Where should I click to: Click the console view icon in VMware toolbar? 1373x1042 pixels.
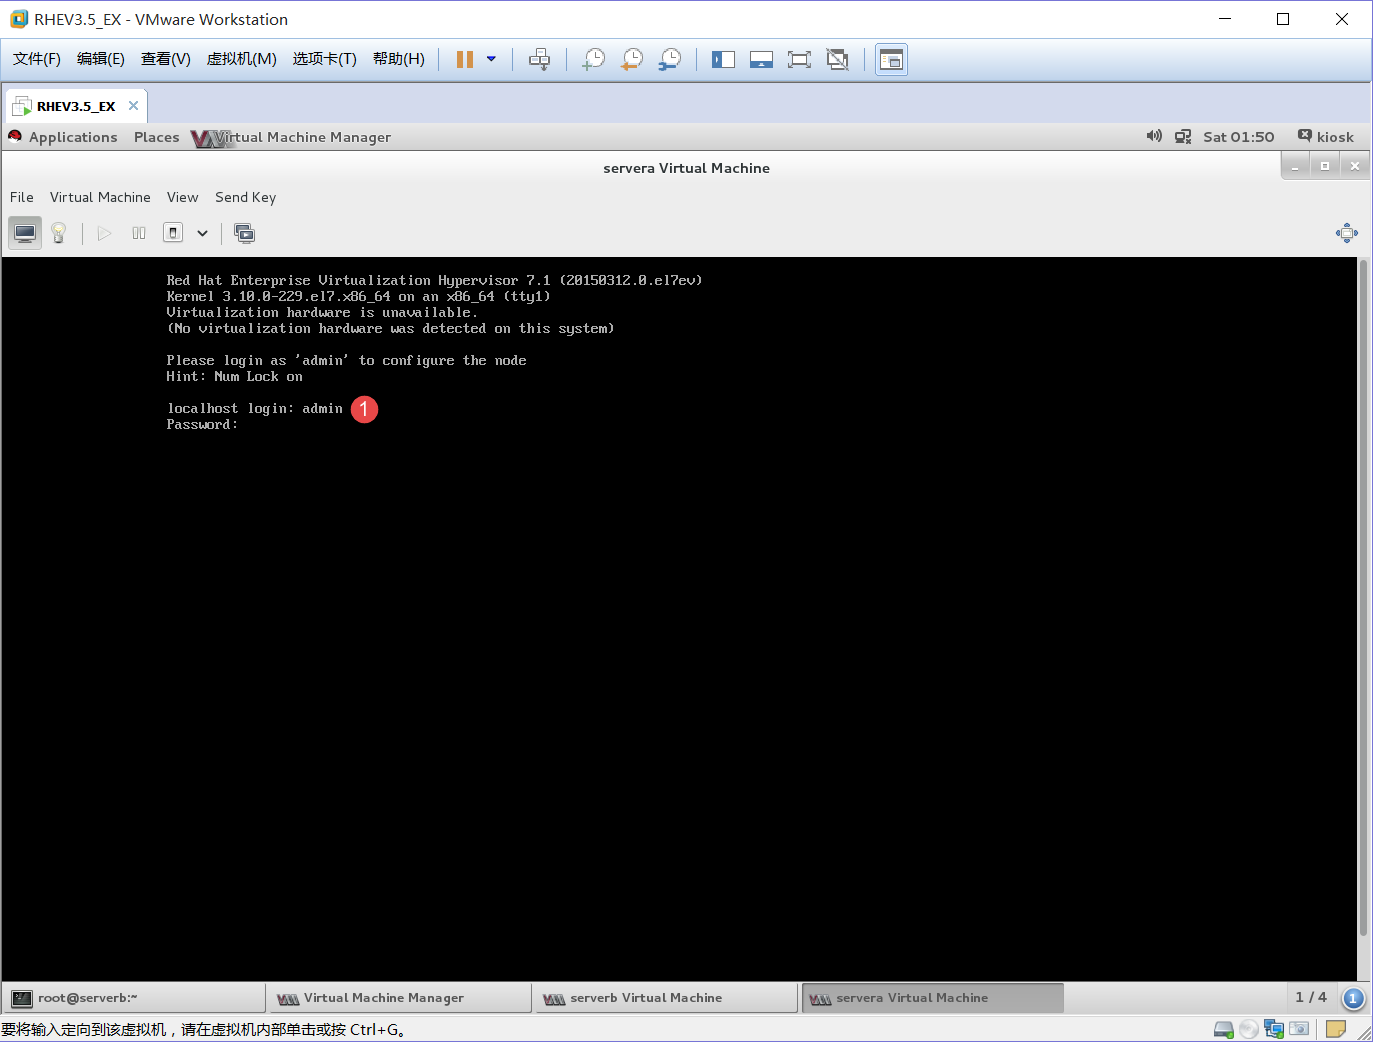(891, 59)
